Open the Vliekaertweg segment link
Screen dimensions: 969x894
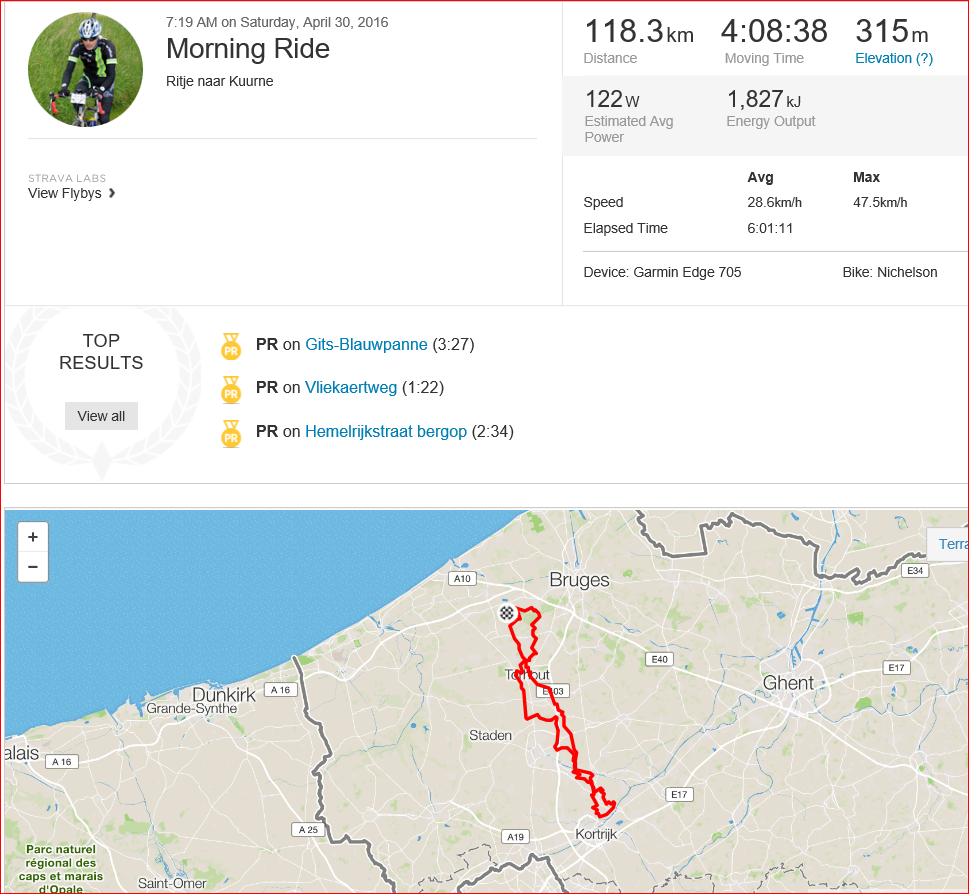click(351, 388)
